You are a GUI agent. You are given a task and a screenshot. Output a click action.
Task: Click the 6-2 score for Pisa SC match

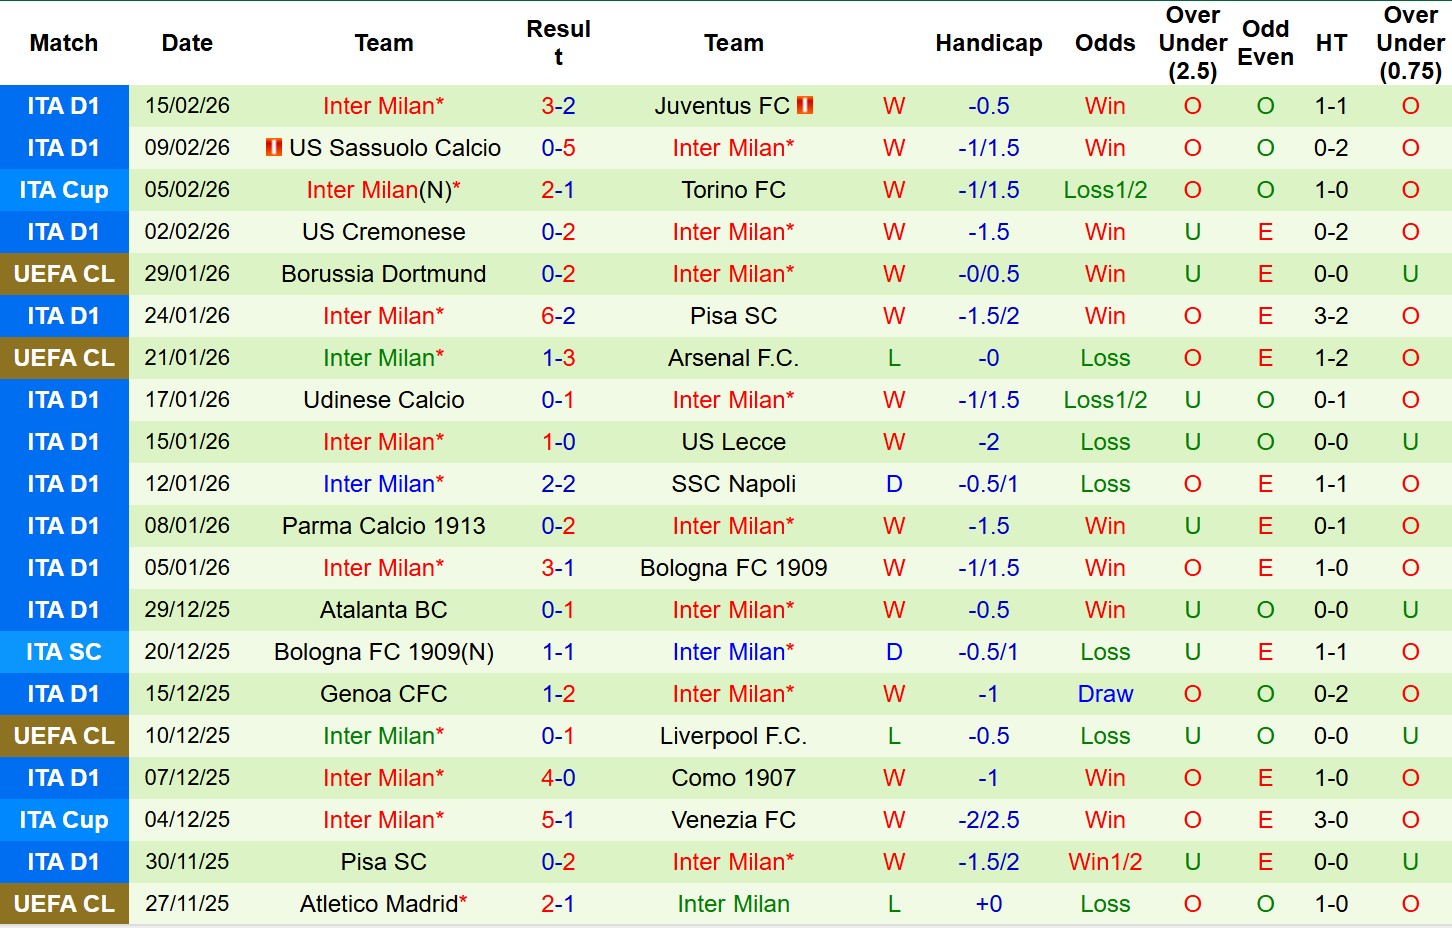[558, 316]
